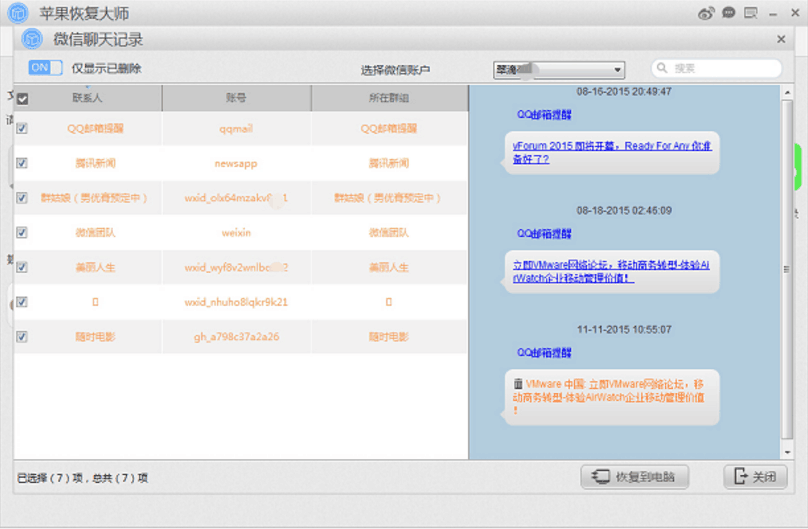This screenshot has width=808, height=529.
Task: Click the 微信聊天记录 dialog logo icon
Action: pyautogui.click(x=32, y=39)
